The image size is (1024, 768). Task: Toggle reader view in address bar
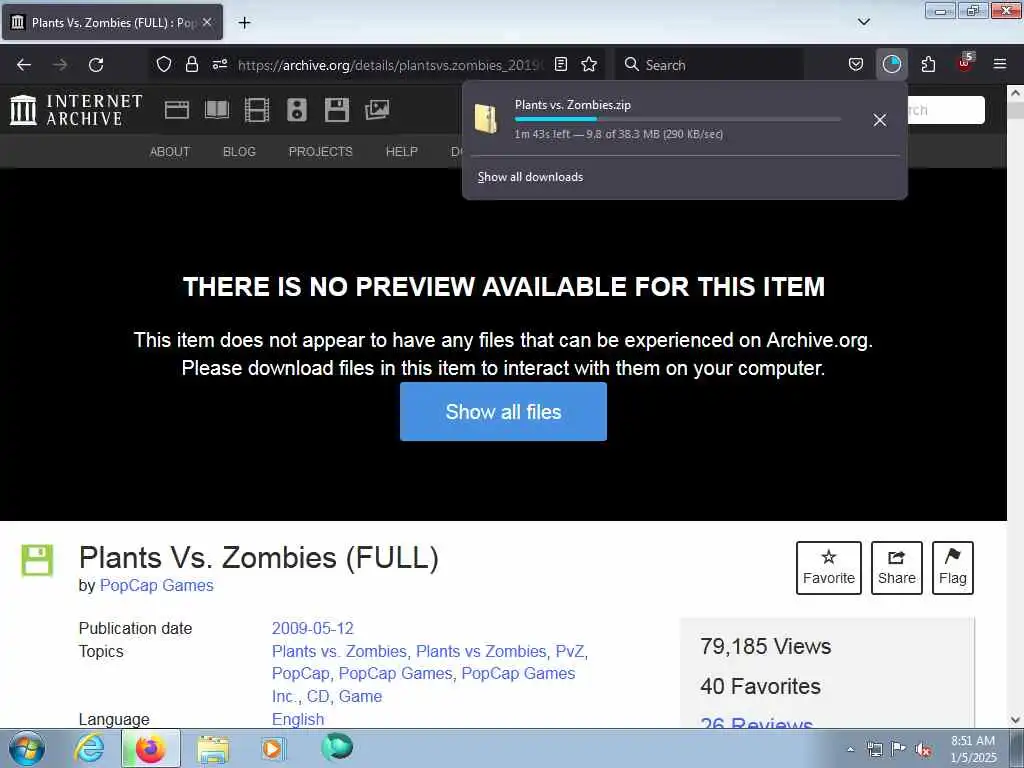pyautogui.click(x=561, y=65)
